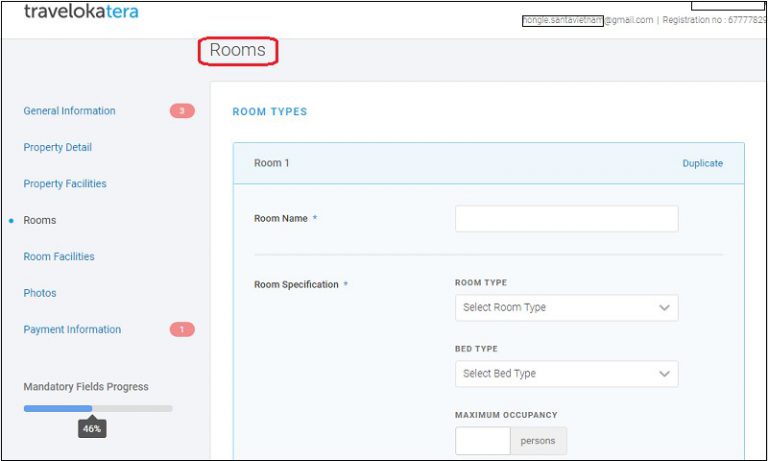Select the Rooms sidebar item
The image size is (768, 461).
(x=40, y=220)
